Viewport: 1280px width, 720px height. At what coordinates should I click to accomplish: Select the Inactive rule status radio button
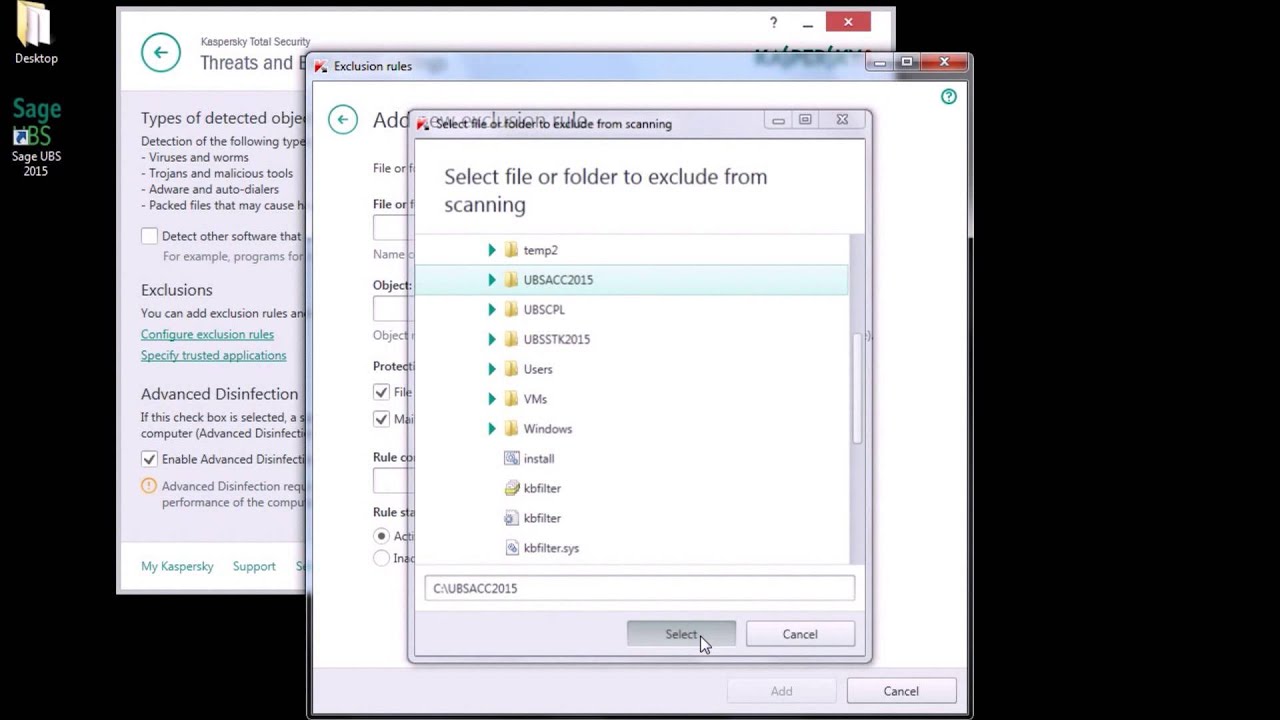pyautogui.click(x=381, y=558)
